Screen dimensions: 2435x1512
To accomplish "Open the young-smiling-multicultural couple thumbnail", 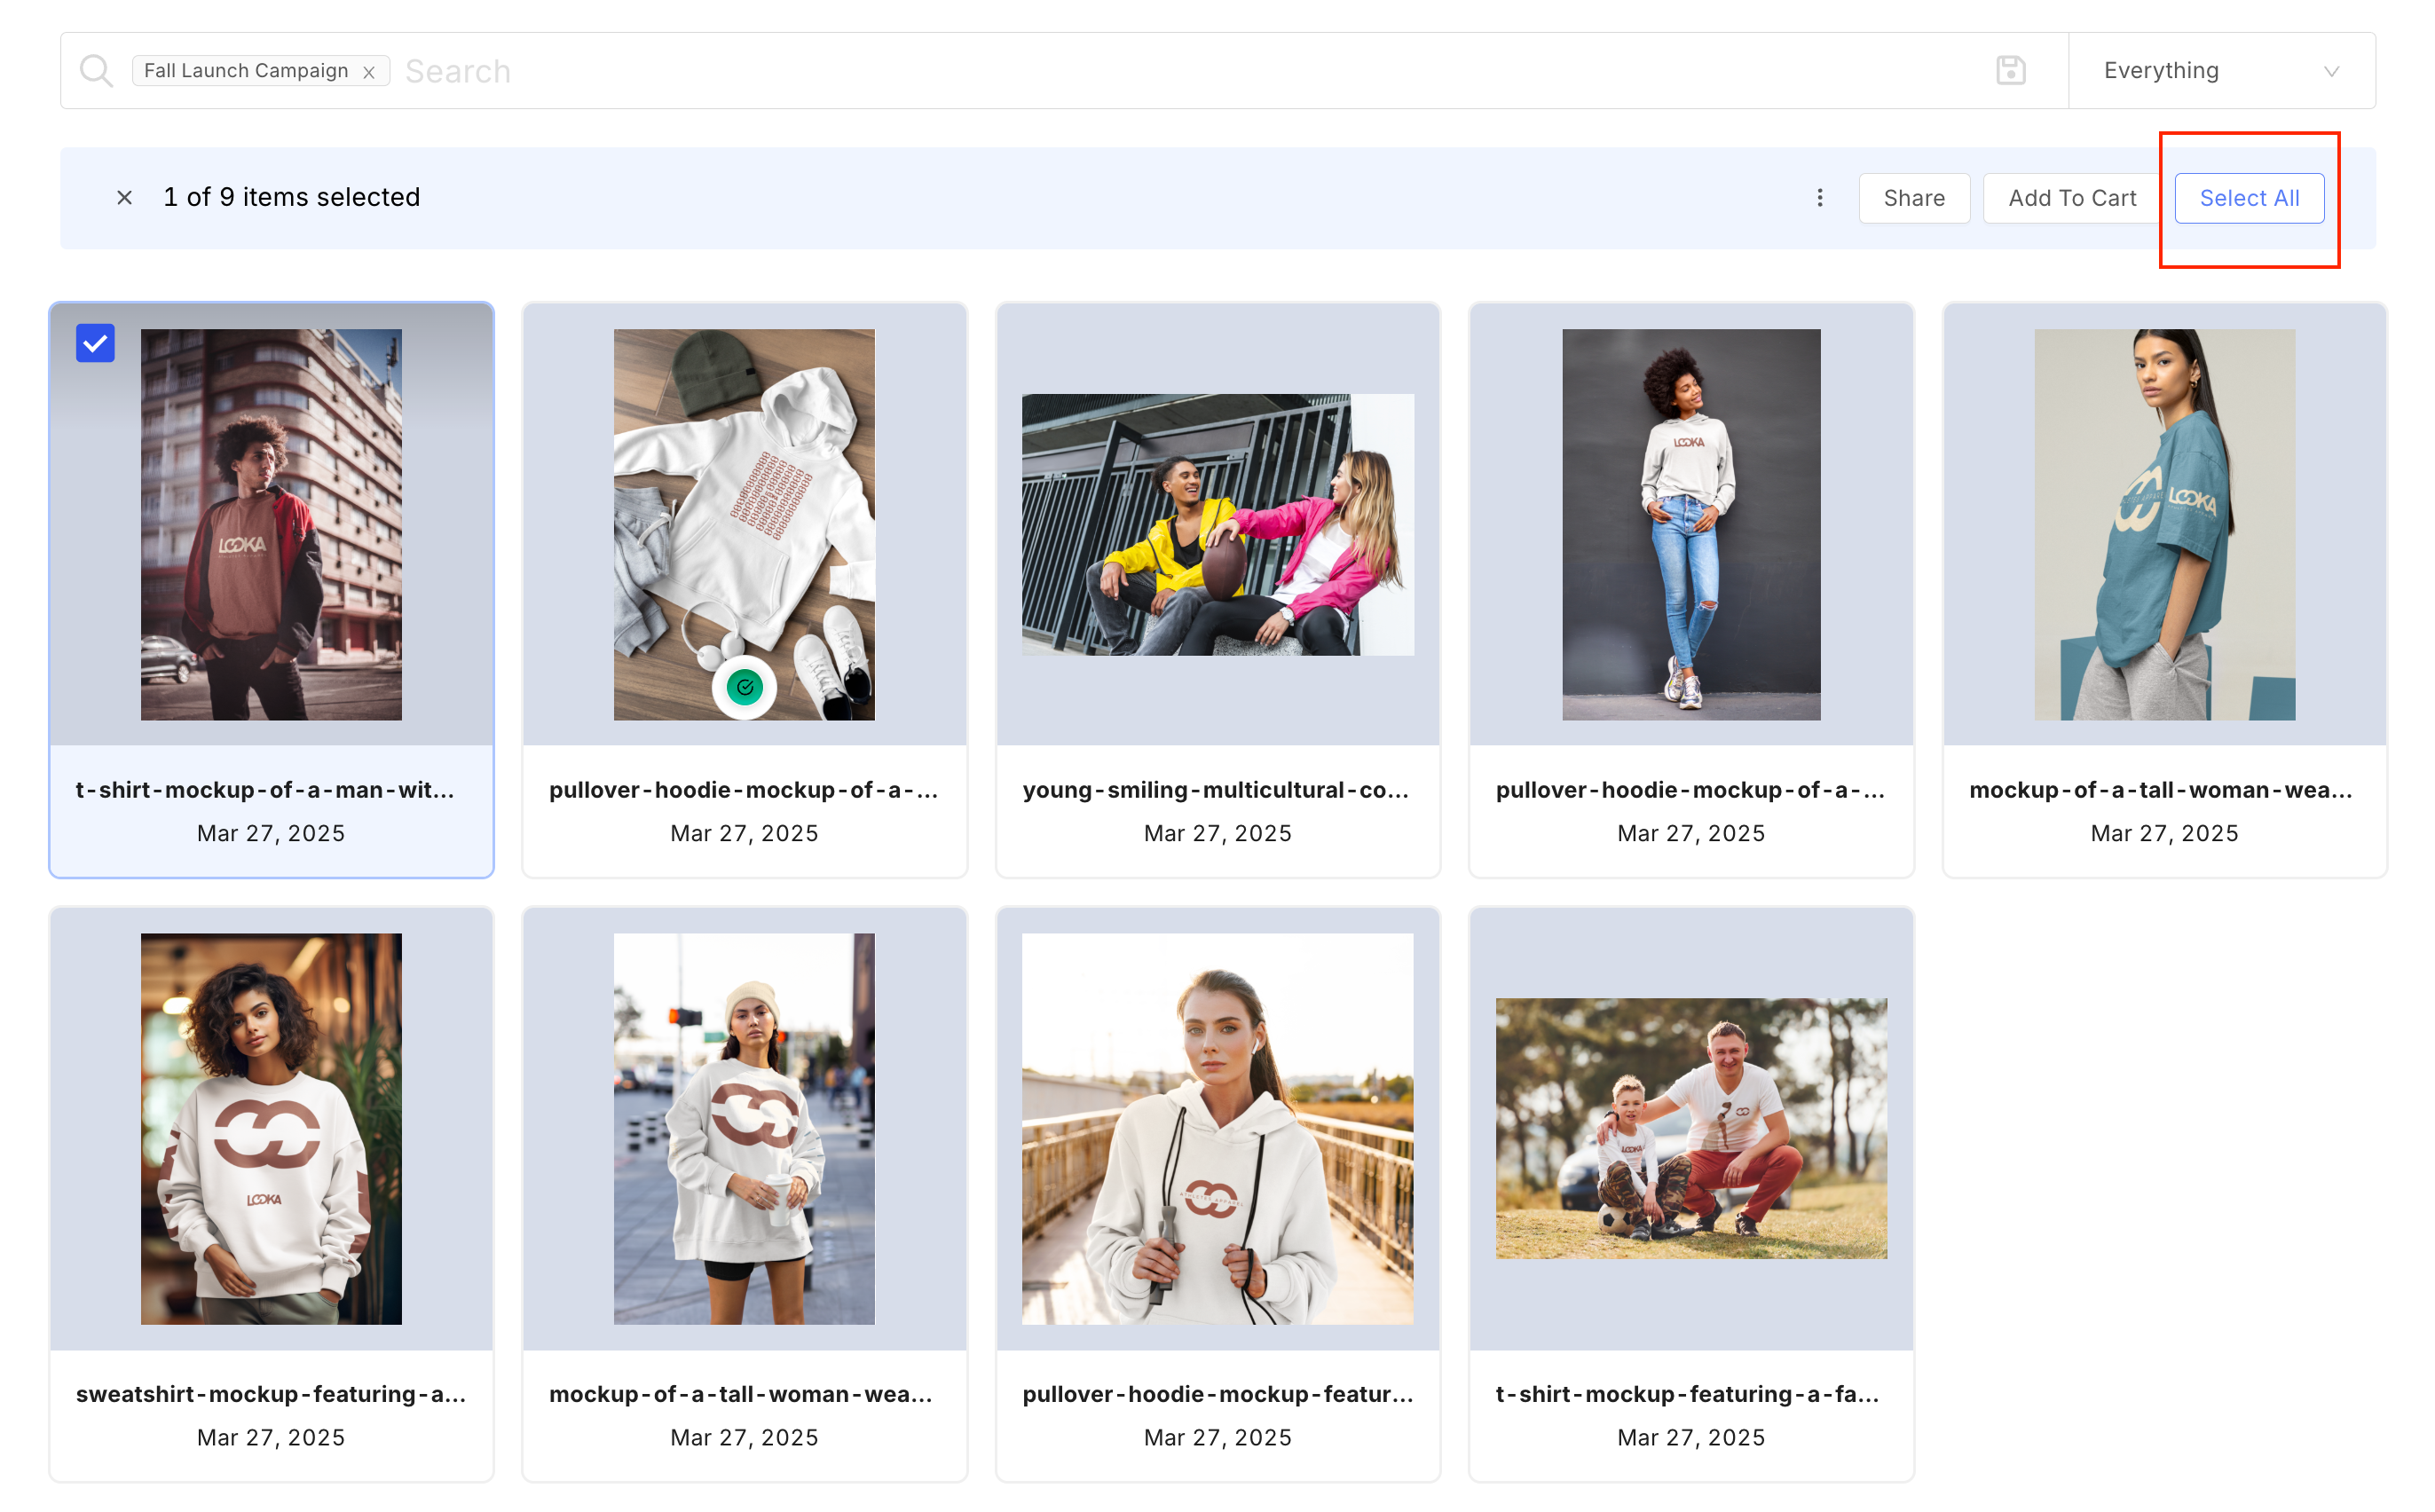I will click(1217, 525).
